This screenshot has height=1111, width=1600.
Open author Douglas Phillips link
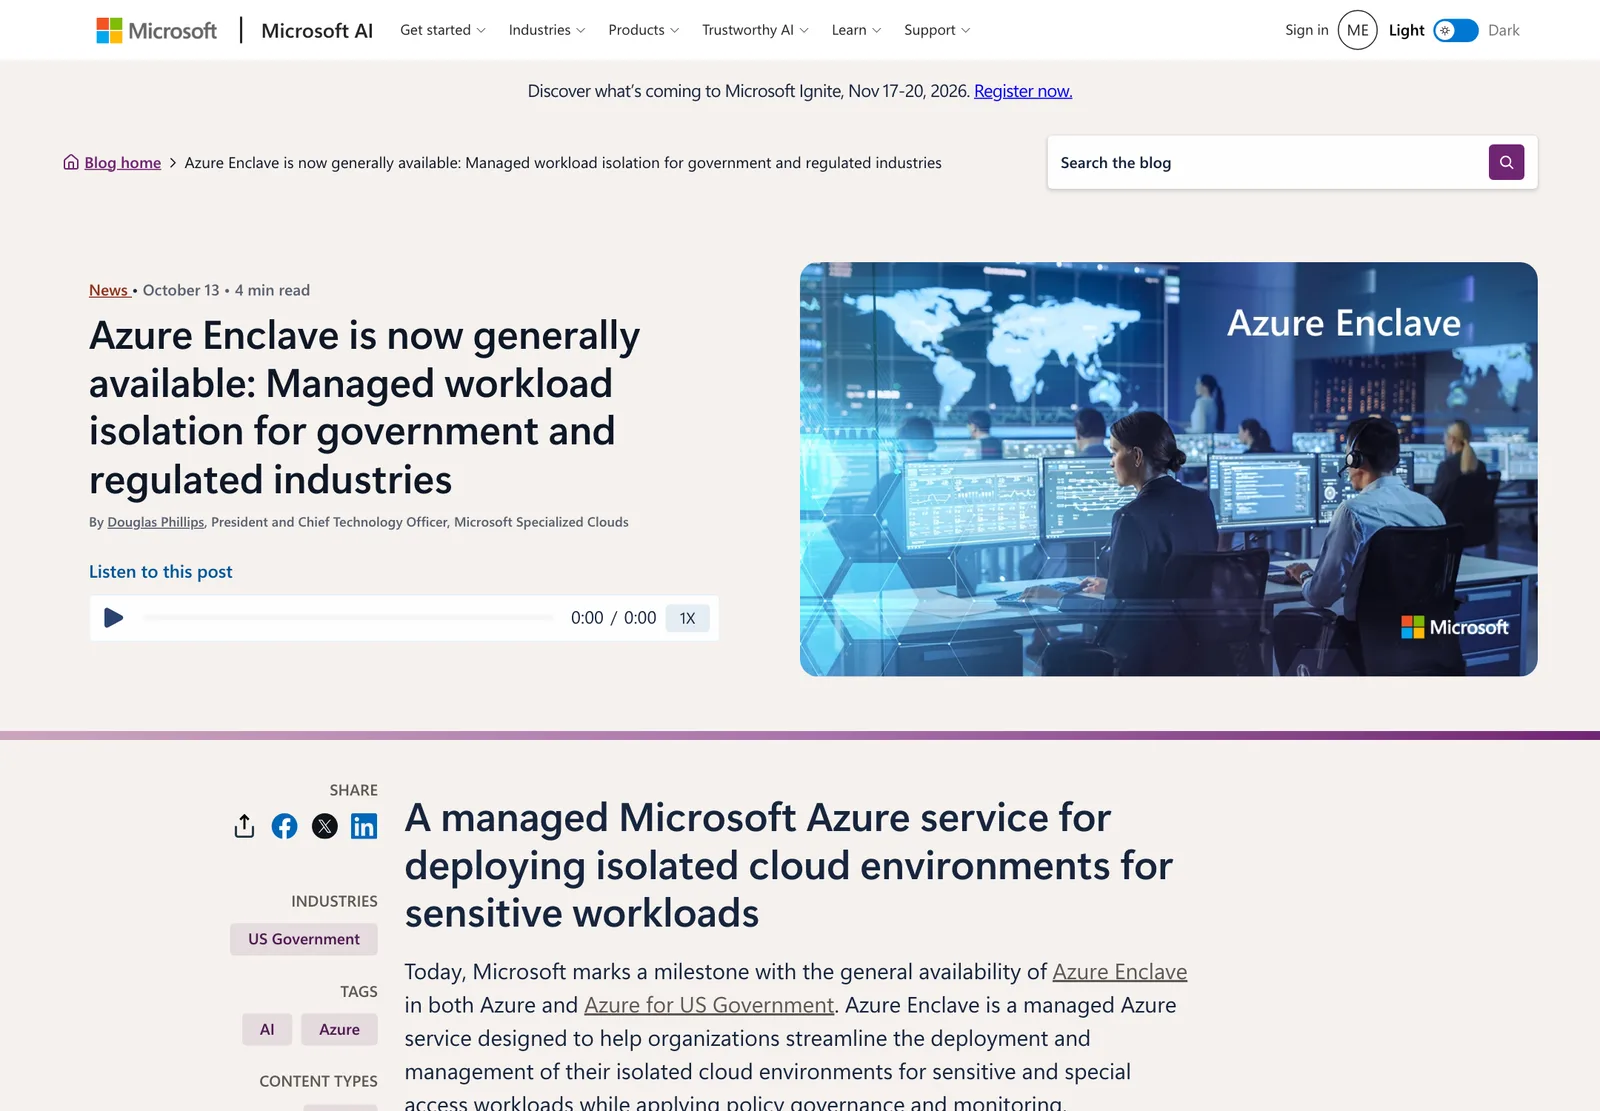tap(156, 522)
